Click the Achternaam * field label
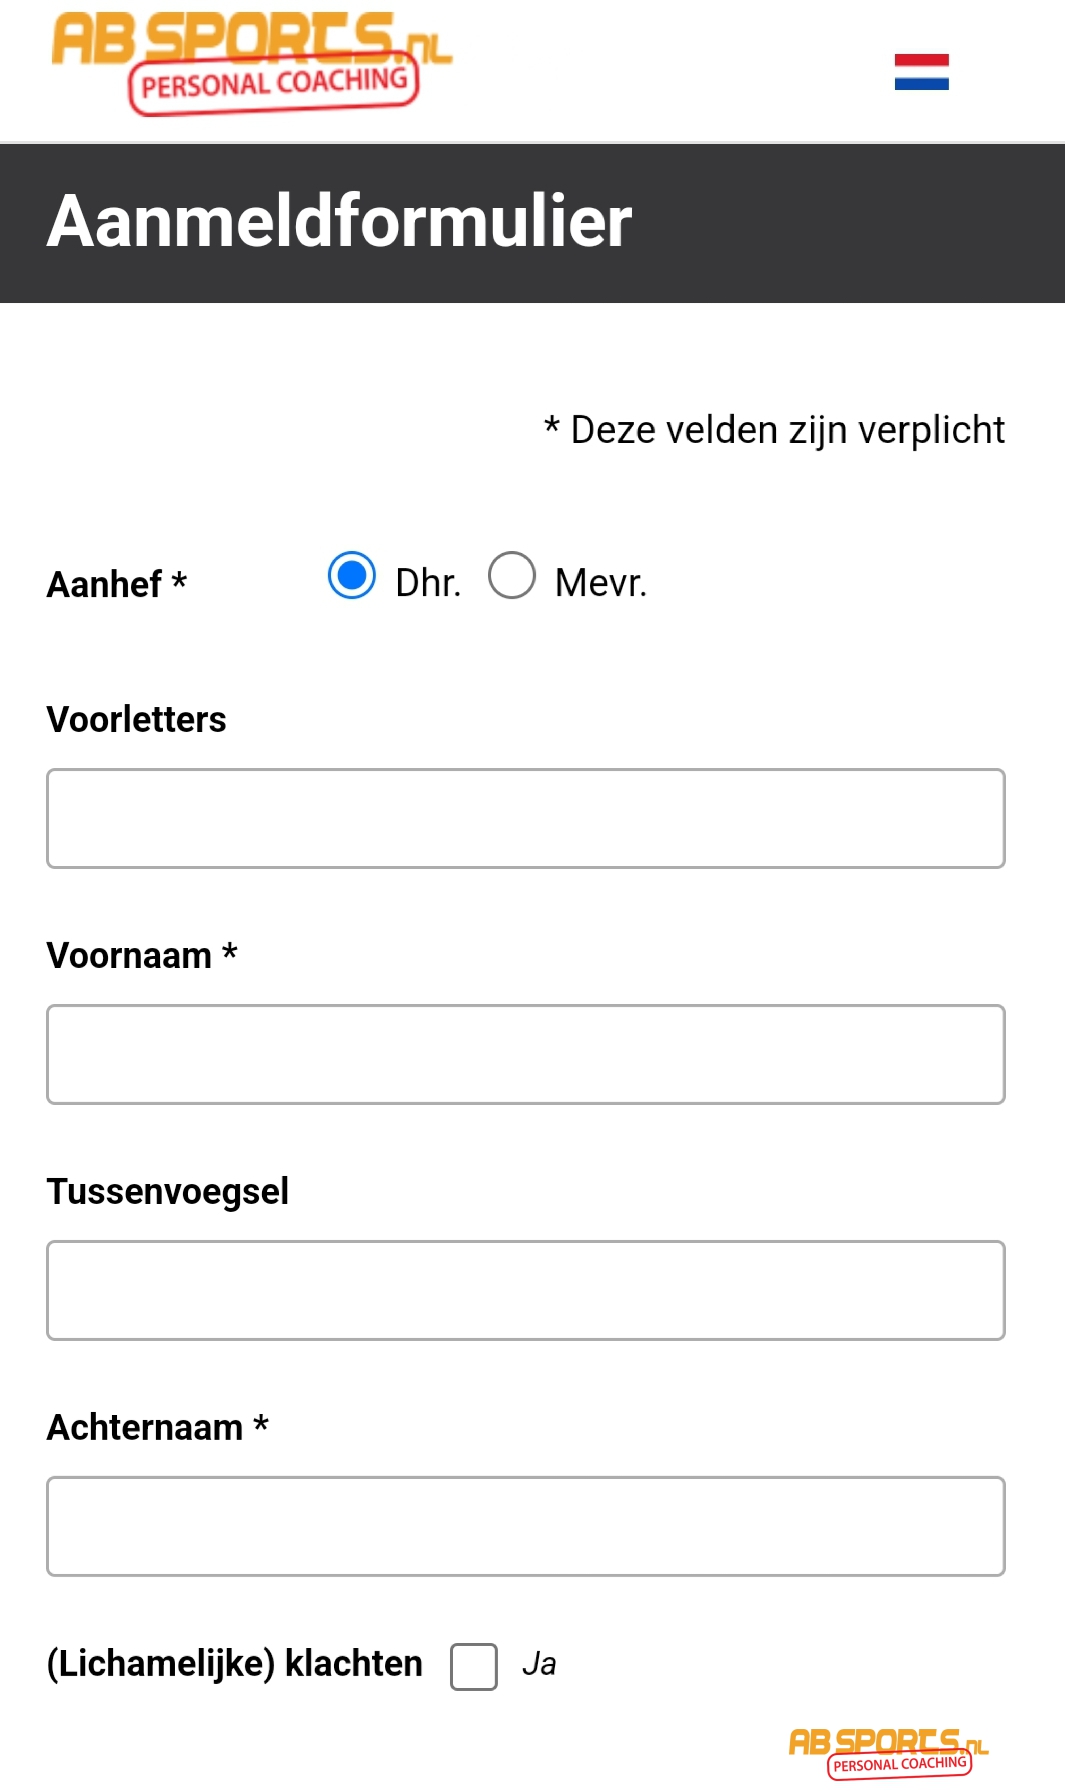 (158, 1427)
